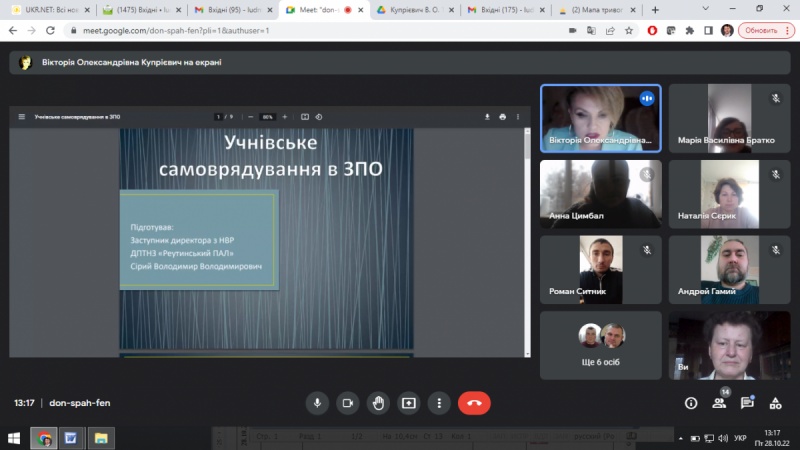This screenshot has width=800, height=450.
Task: Toggle browser side panel icon
Action: tap(708, 31)
